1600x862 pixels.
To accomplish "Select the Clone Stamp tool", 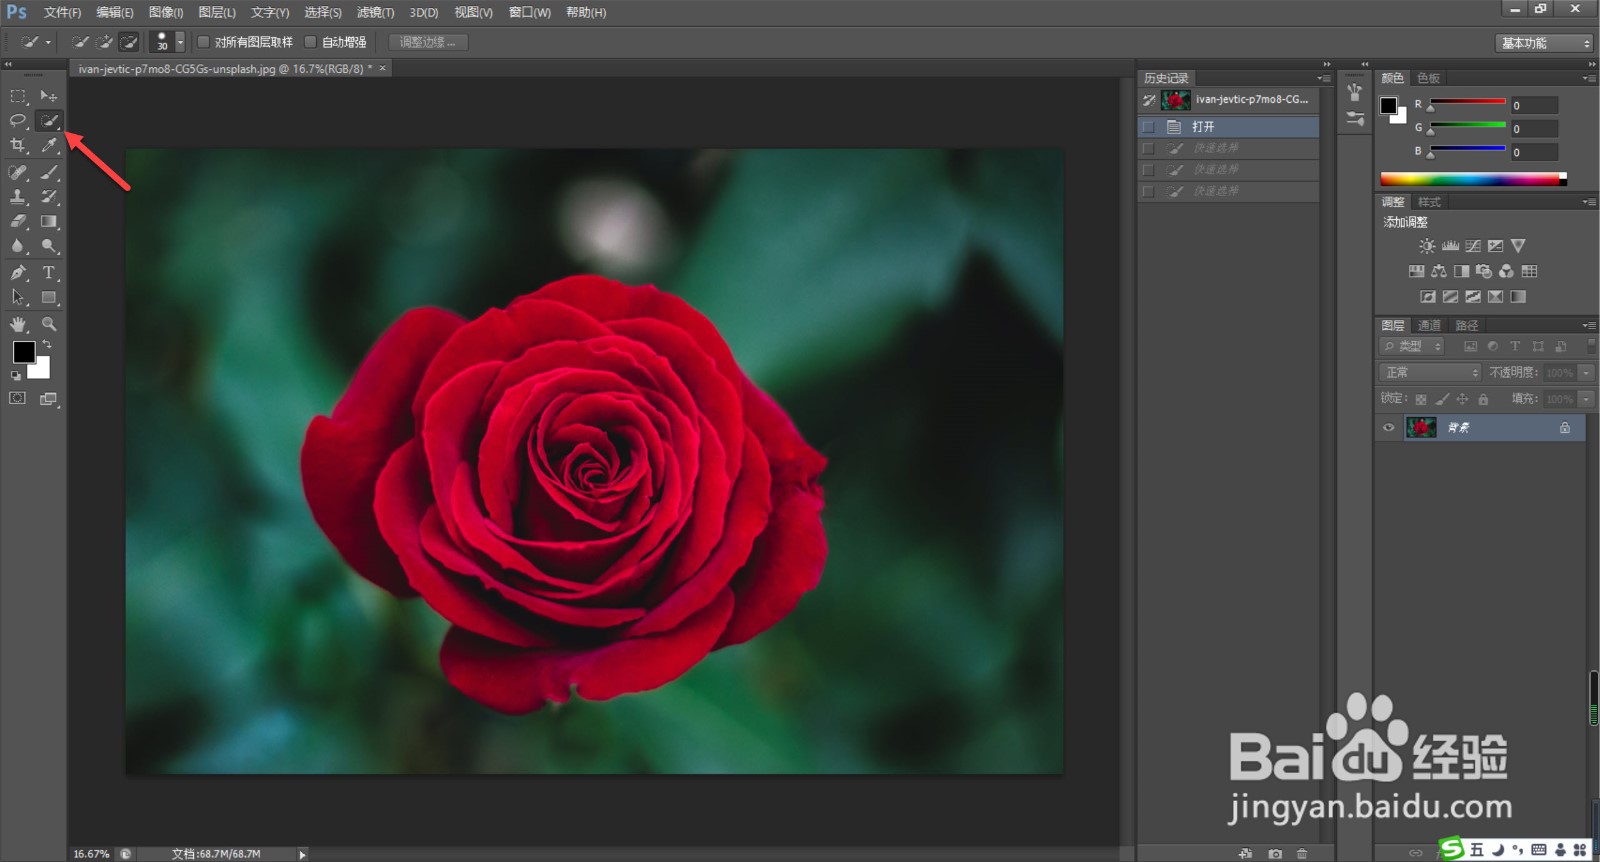I will [x=18, y=197].
